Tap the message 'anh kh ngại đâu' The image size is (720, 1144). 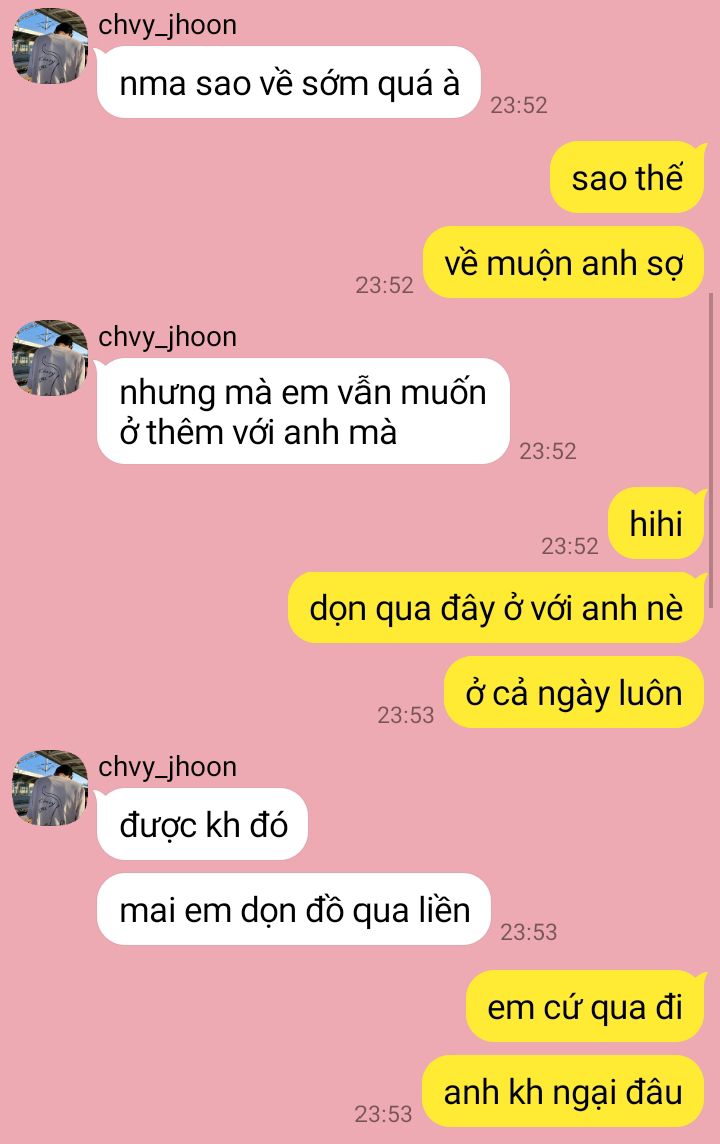click(563, 1091)
